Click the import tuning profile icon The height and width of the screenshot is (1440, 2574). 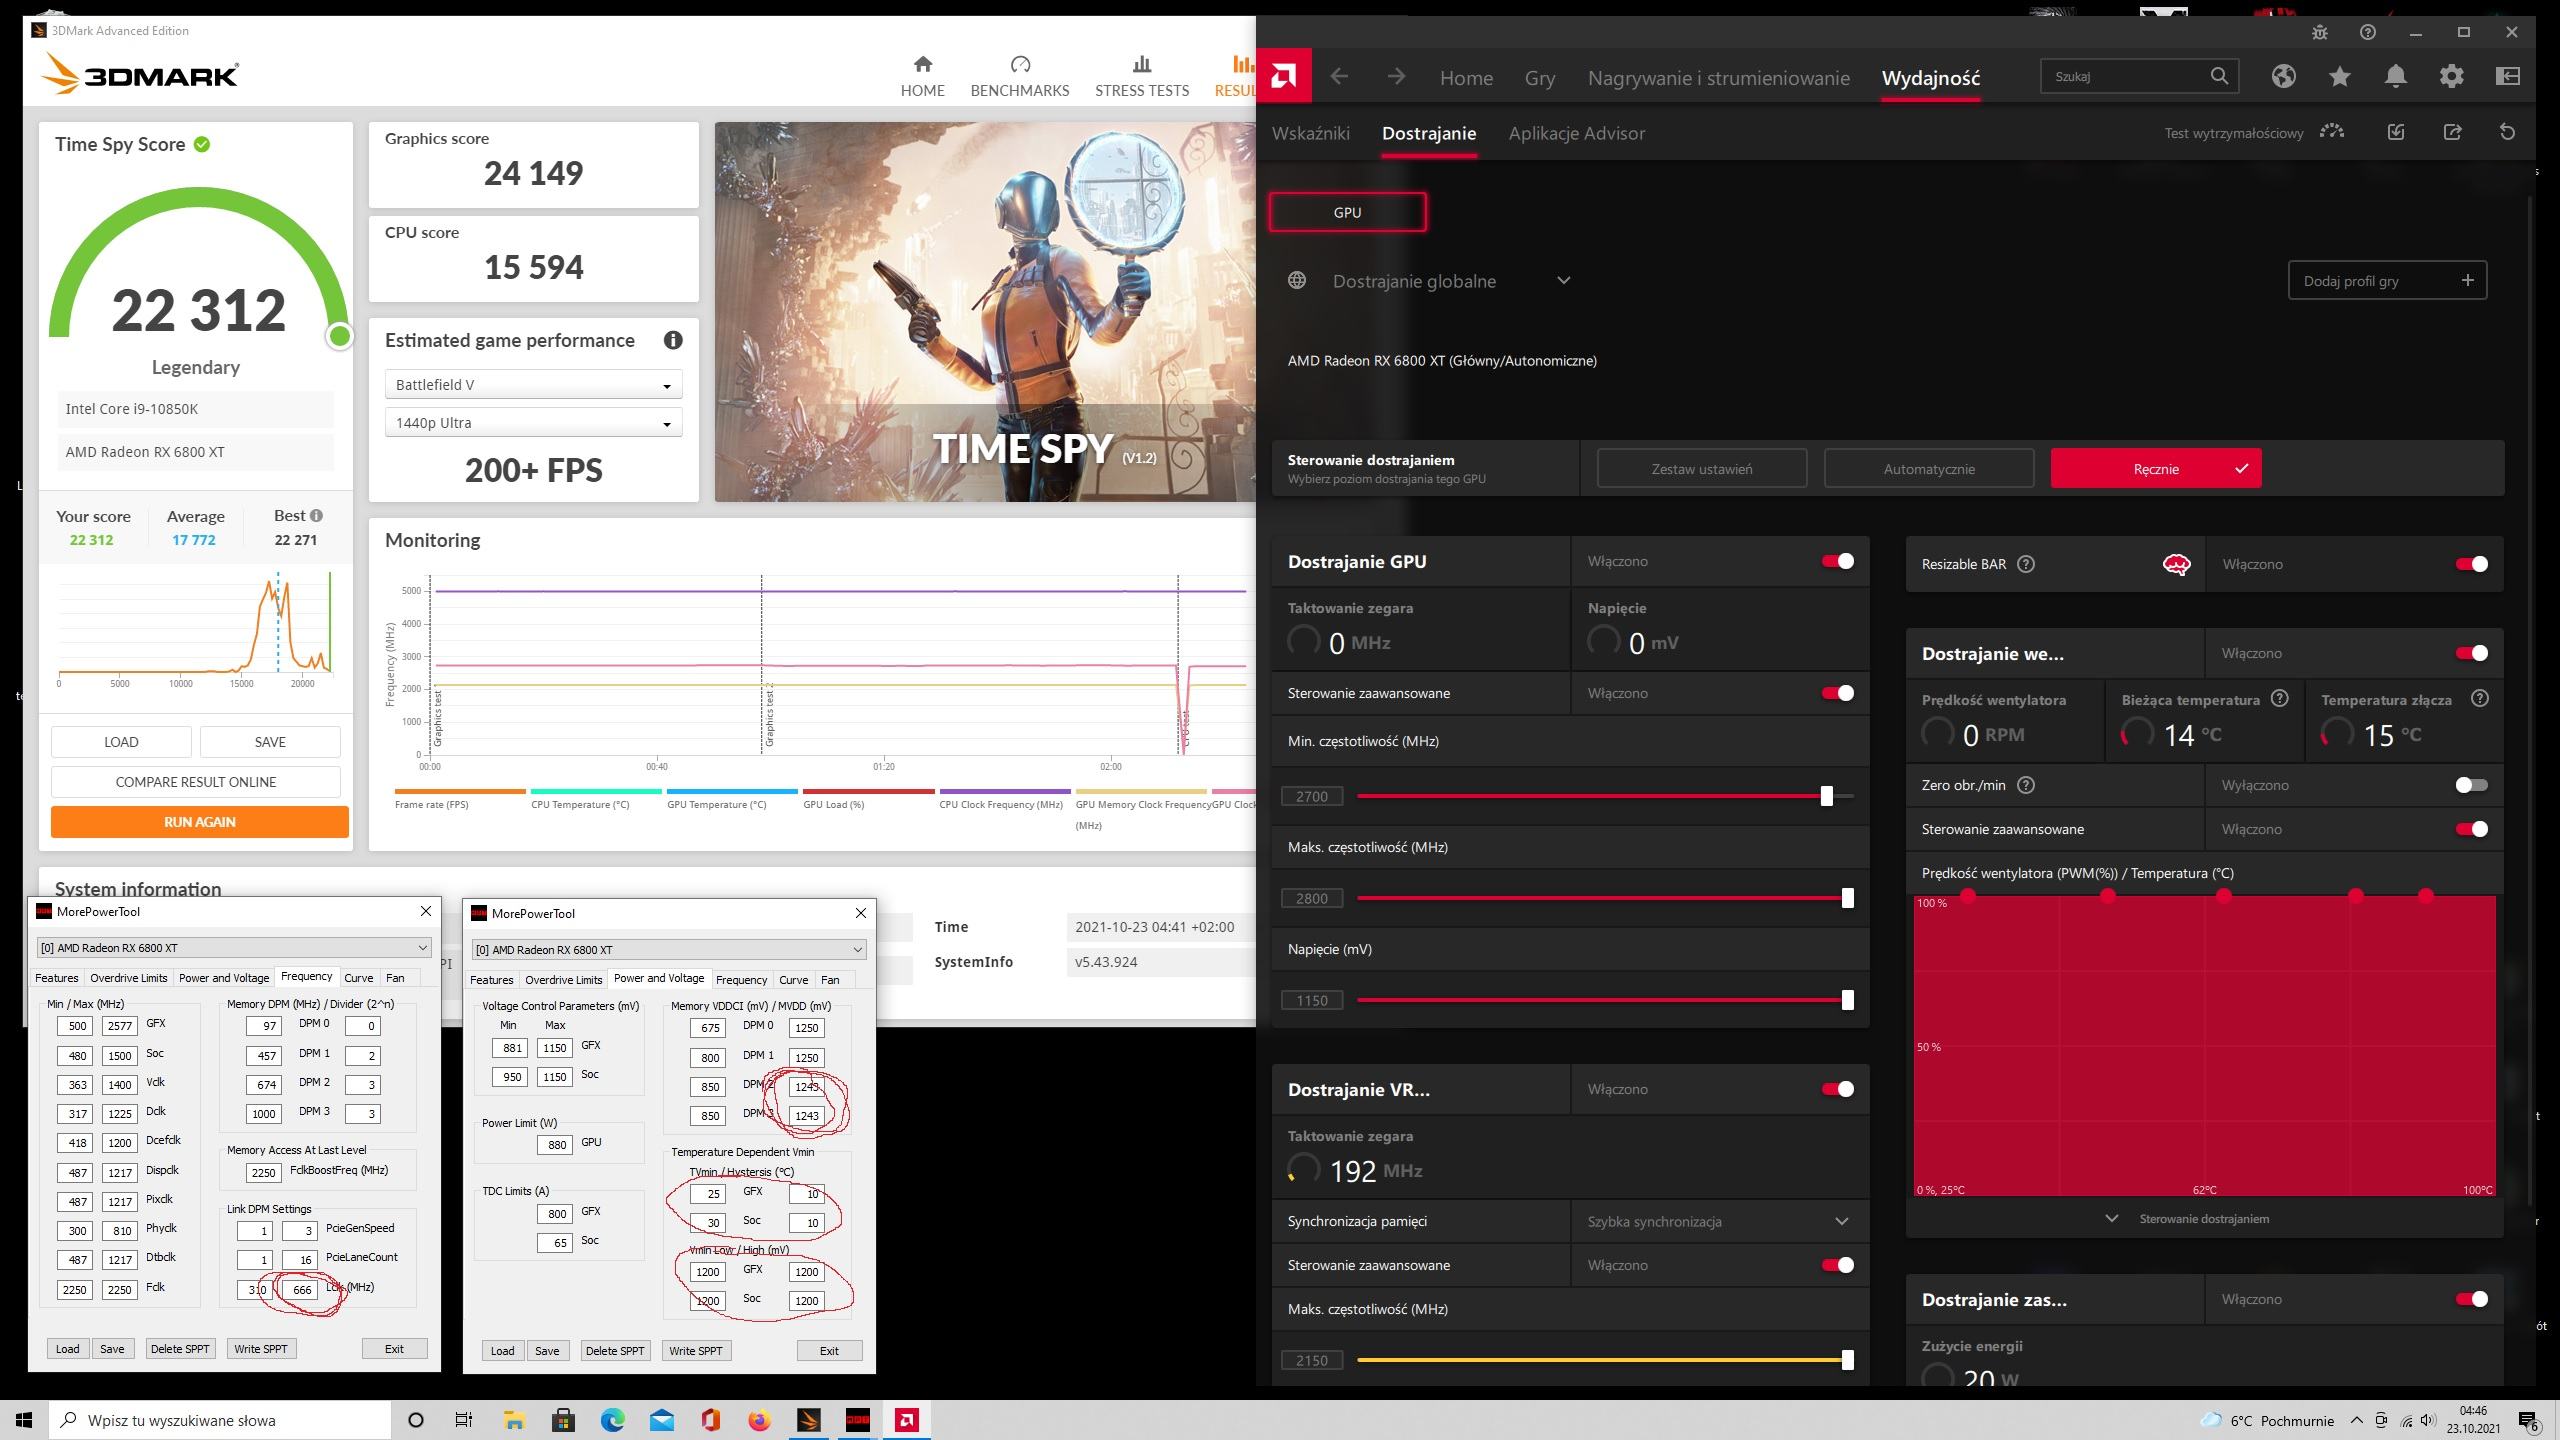(2395, 132)
